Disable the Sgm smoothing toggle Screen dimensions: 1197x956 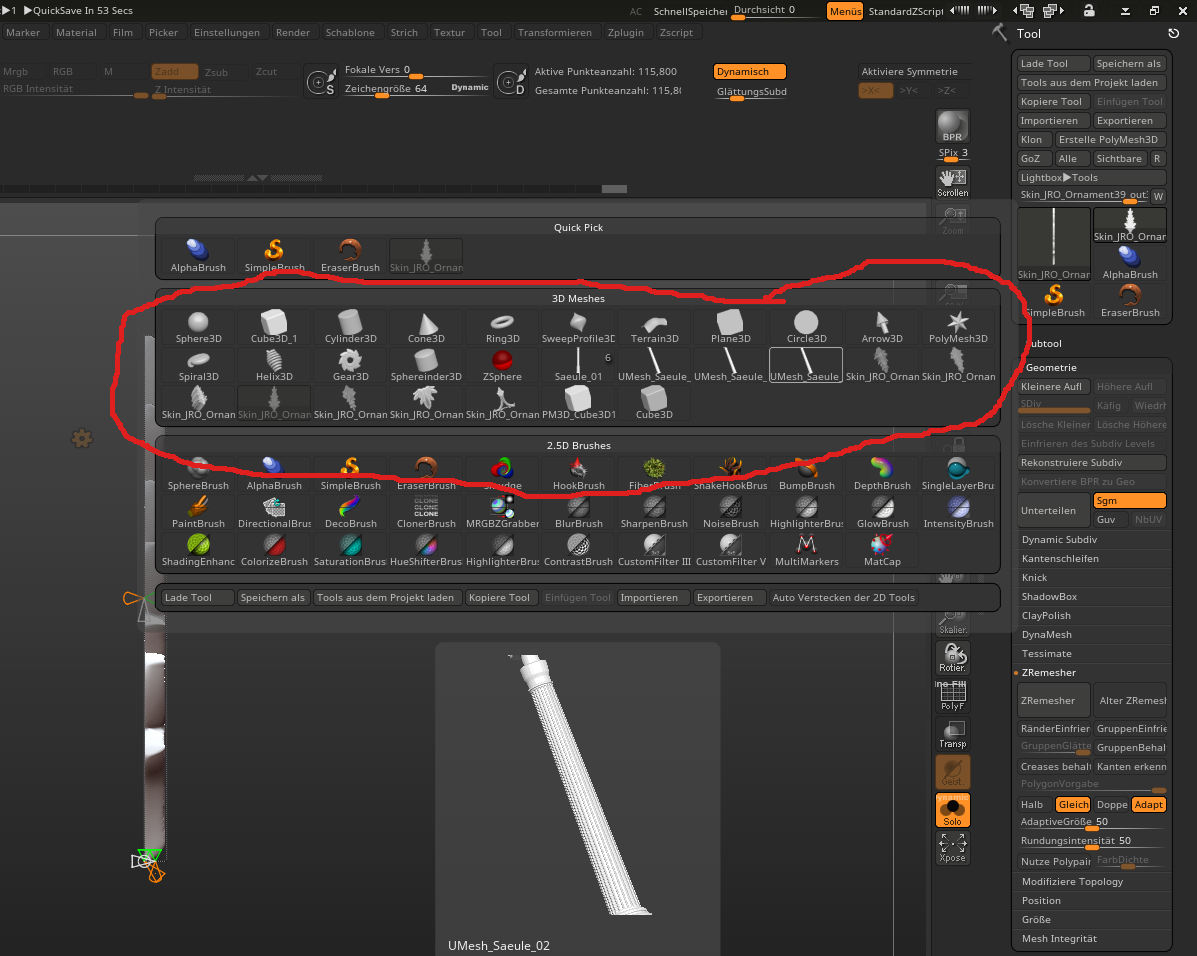click(1129, 501)
